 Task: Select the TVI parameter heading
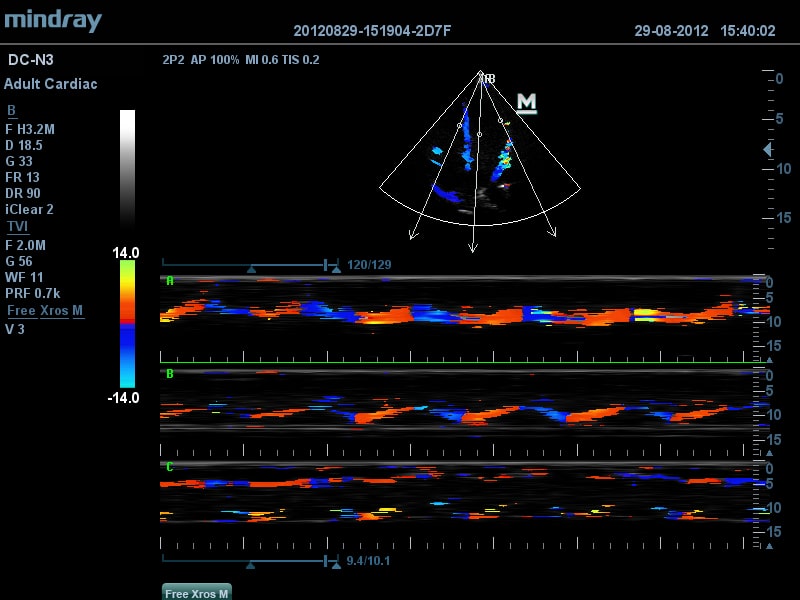coord(17,227)
